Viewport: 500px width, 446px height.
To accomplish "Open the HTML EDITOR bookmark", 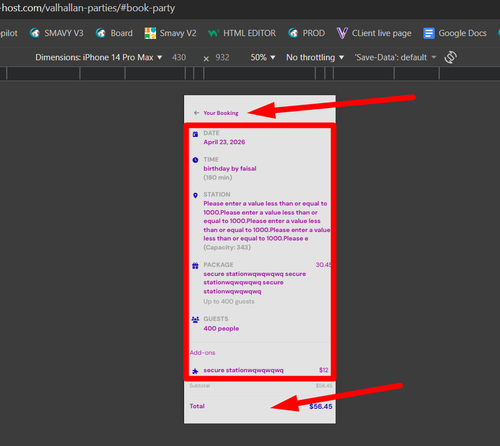I will tap(242, 33).
